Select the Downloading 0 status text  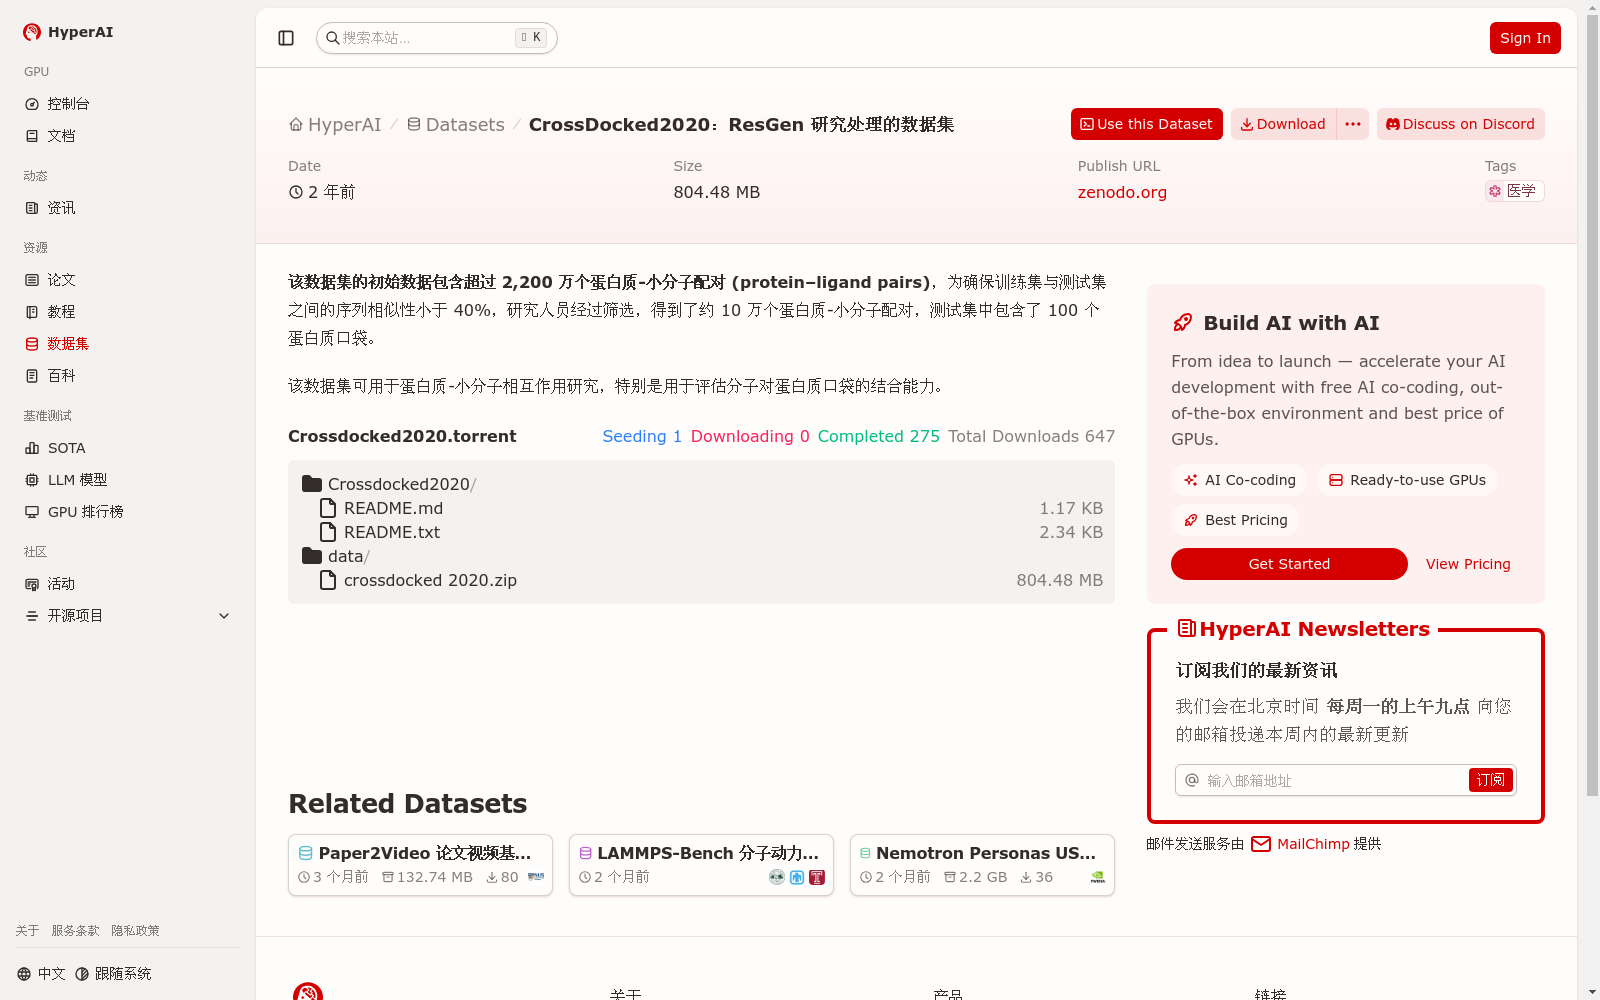tap(750, 436)
